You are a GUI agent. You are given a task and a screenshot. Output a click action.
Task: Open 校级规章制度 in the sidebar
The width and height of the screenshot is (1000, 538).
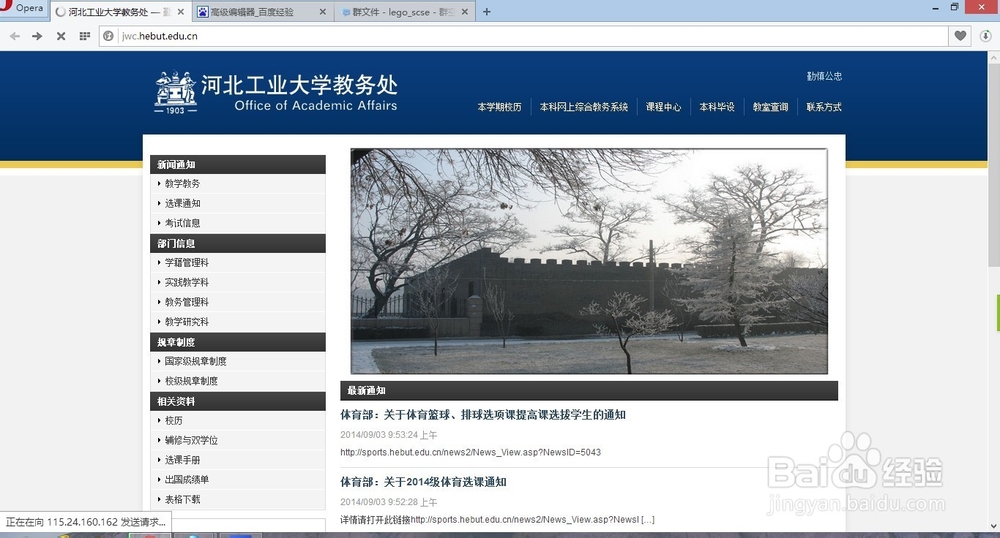point(191,381)
